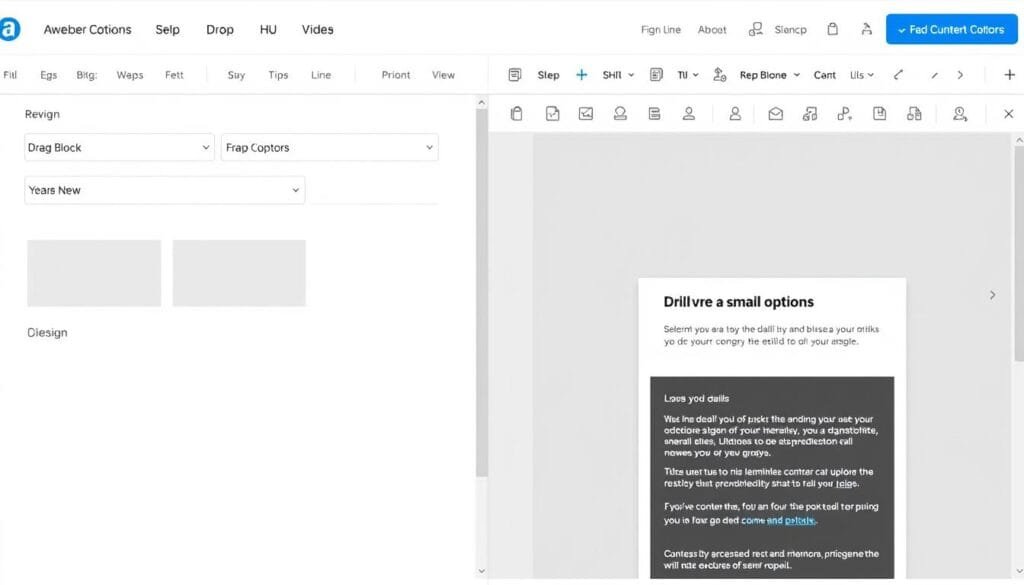The width and height of the screenshot is (1024, 585).
Task: Open the Years New dropdown
Action: tap(164, 190)
